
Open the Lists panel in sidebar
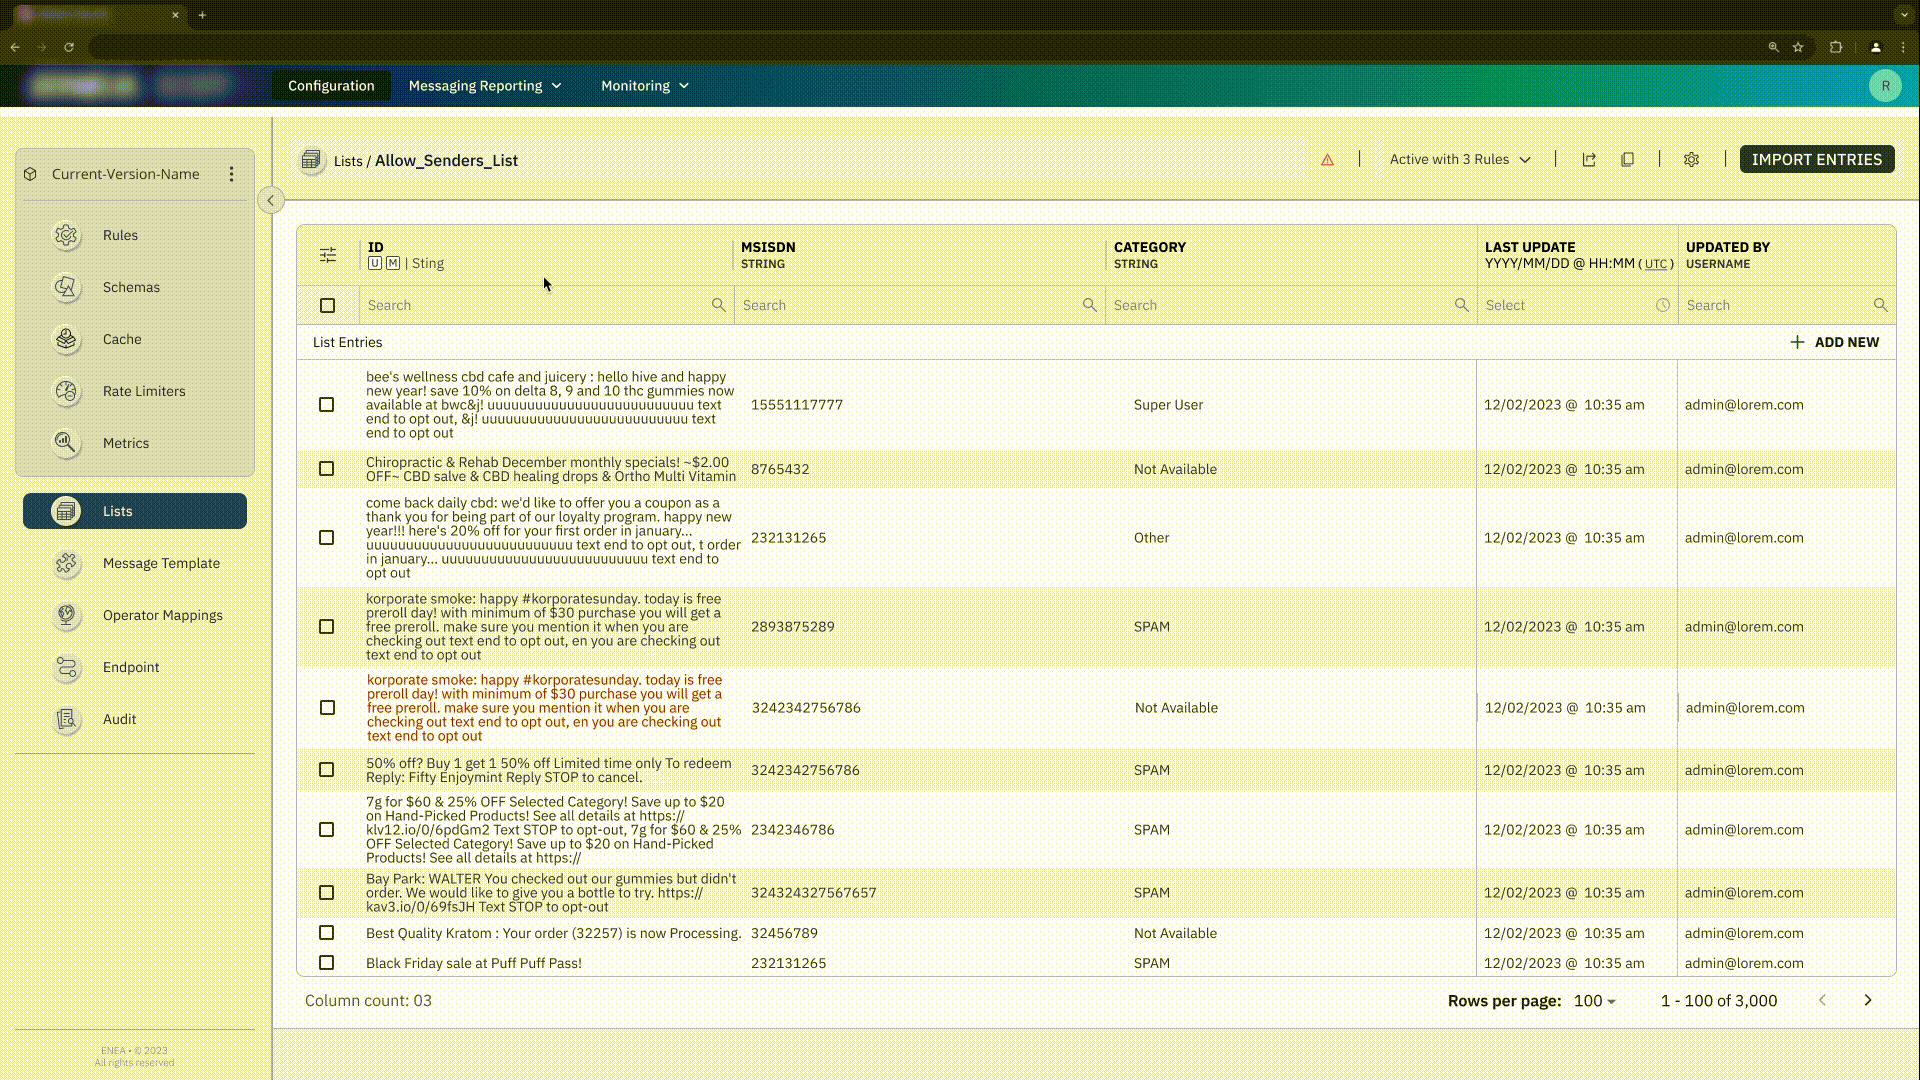click(x=133, y=511)
